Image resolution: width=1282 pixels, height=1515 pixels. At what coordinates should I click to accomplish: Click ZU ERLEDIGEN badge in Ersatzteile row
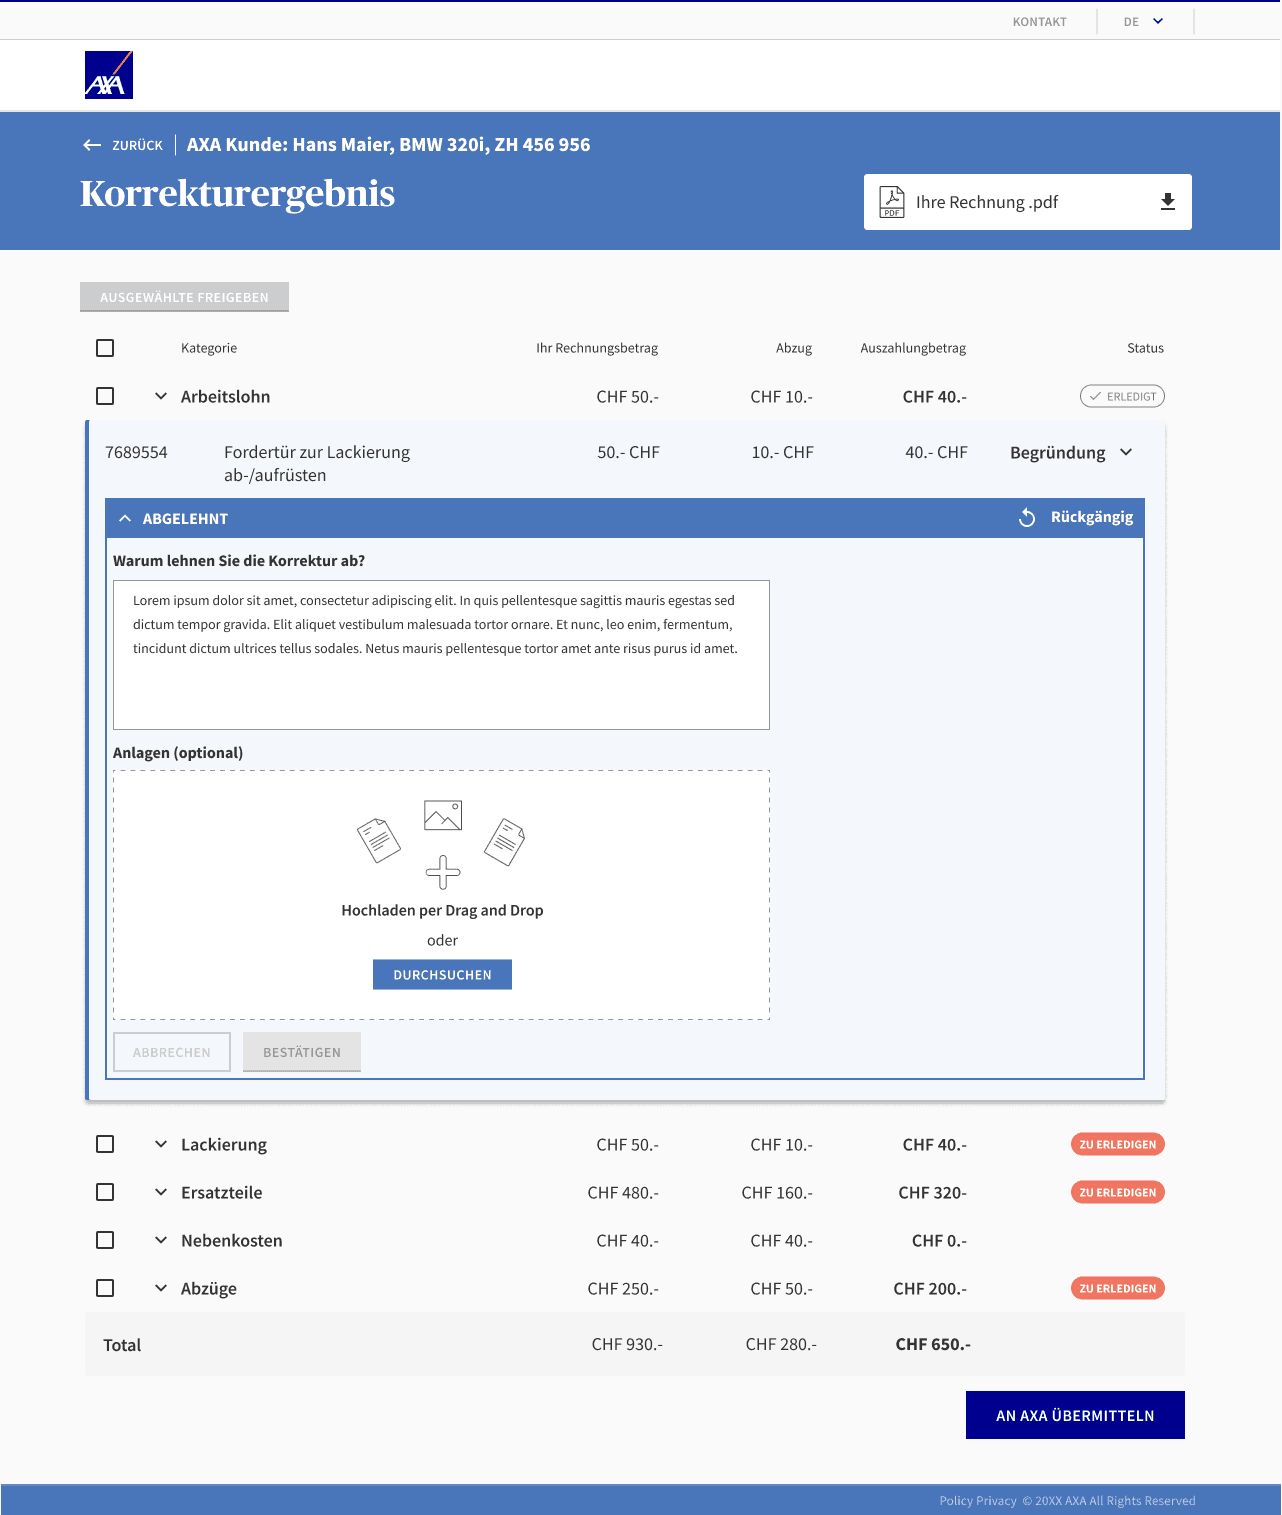pyautogui.click(x=1118, y=1192)
